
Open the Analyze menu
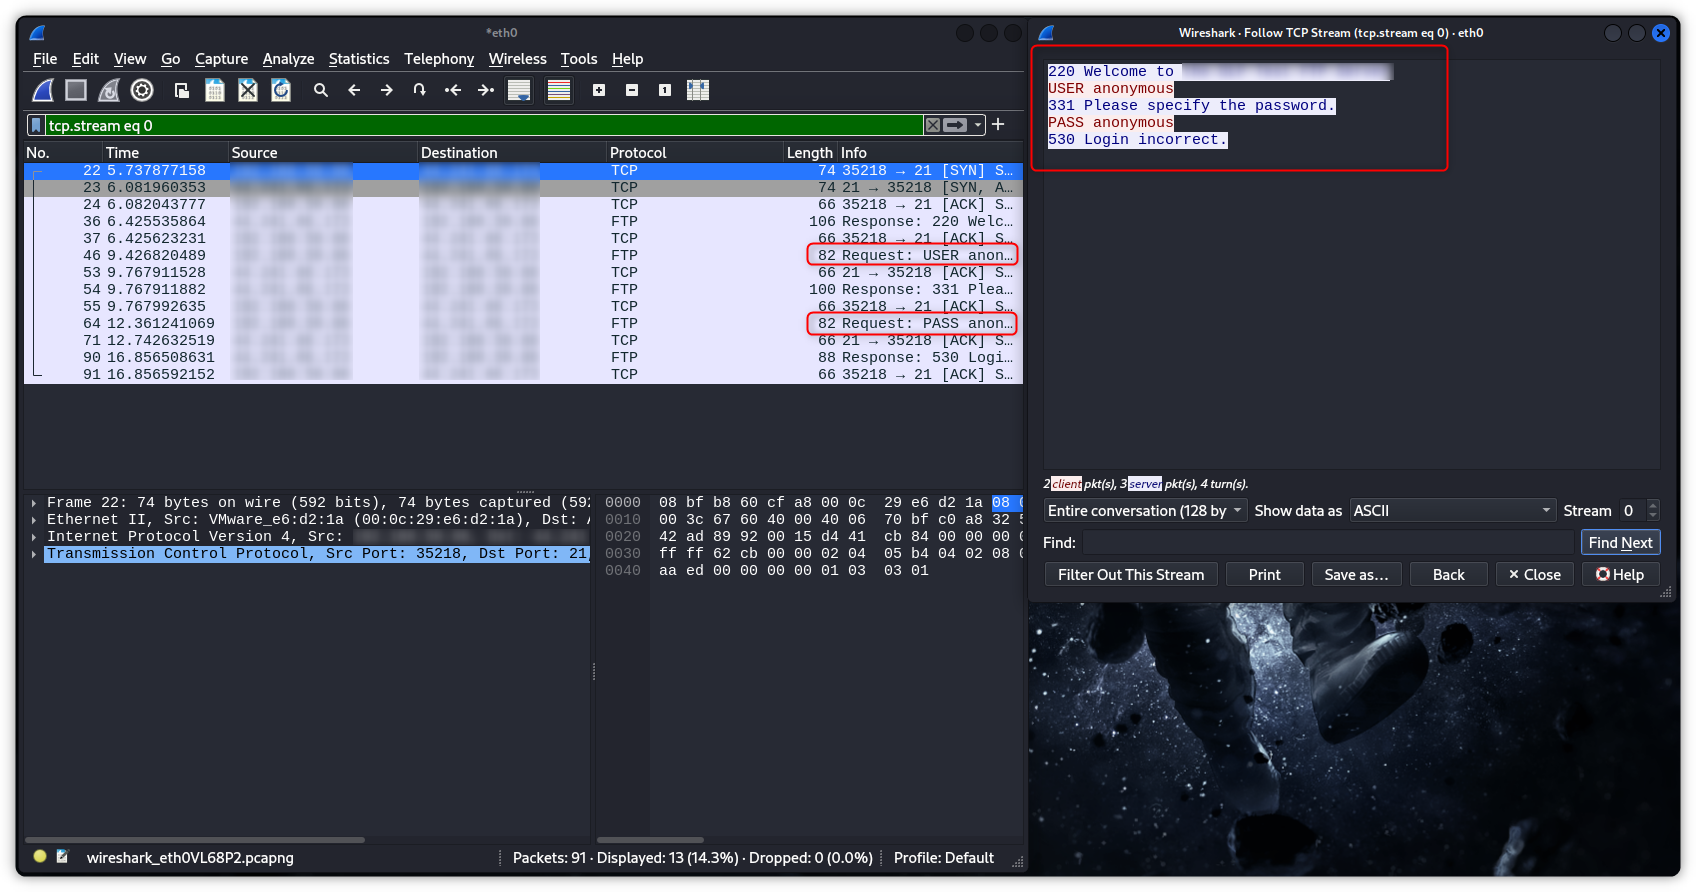click(288, 59)
